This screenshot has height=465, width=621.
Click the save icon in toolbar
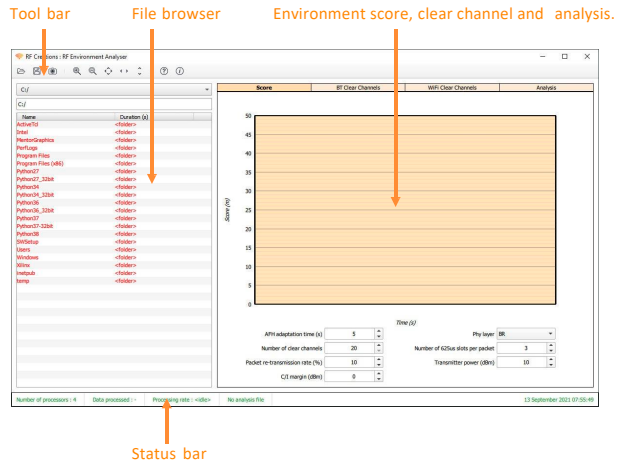point(37,72)
